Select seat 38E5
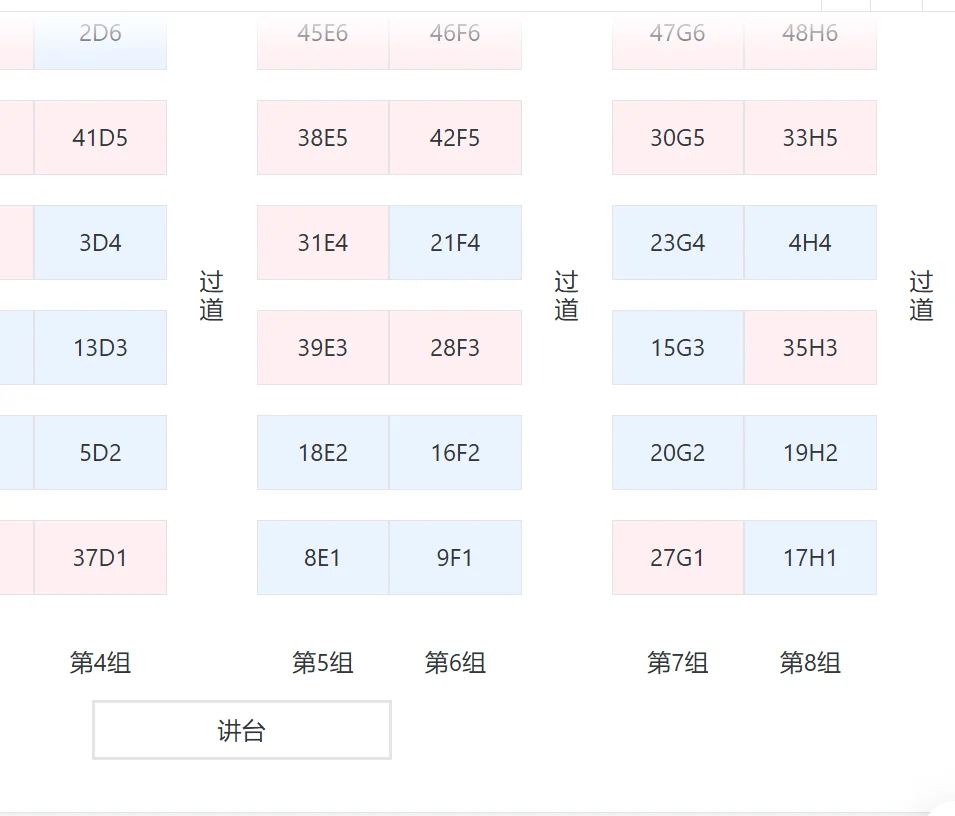Viewport: 955px width, 816px height. [323, 138]
